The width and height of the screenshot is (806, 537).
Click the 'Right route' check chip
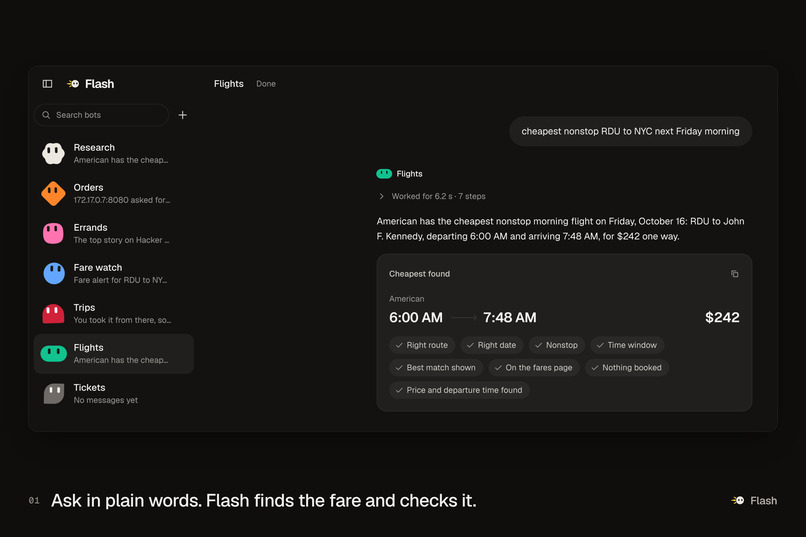click(422, 345)
